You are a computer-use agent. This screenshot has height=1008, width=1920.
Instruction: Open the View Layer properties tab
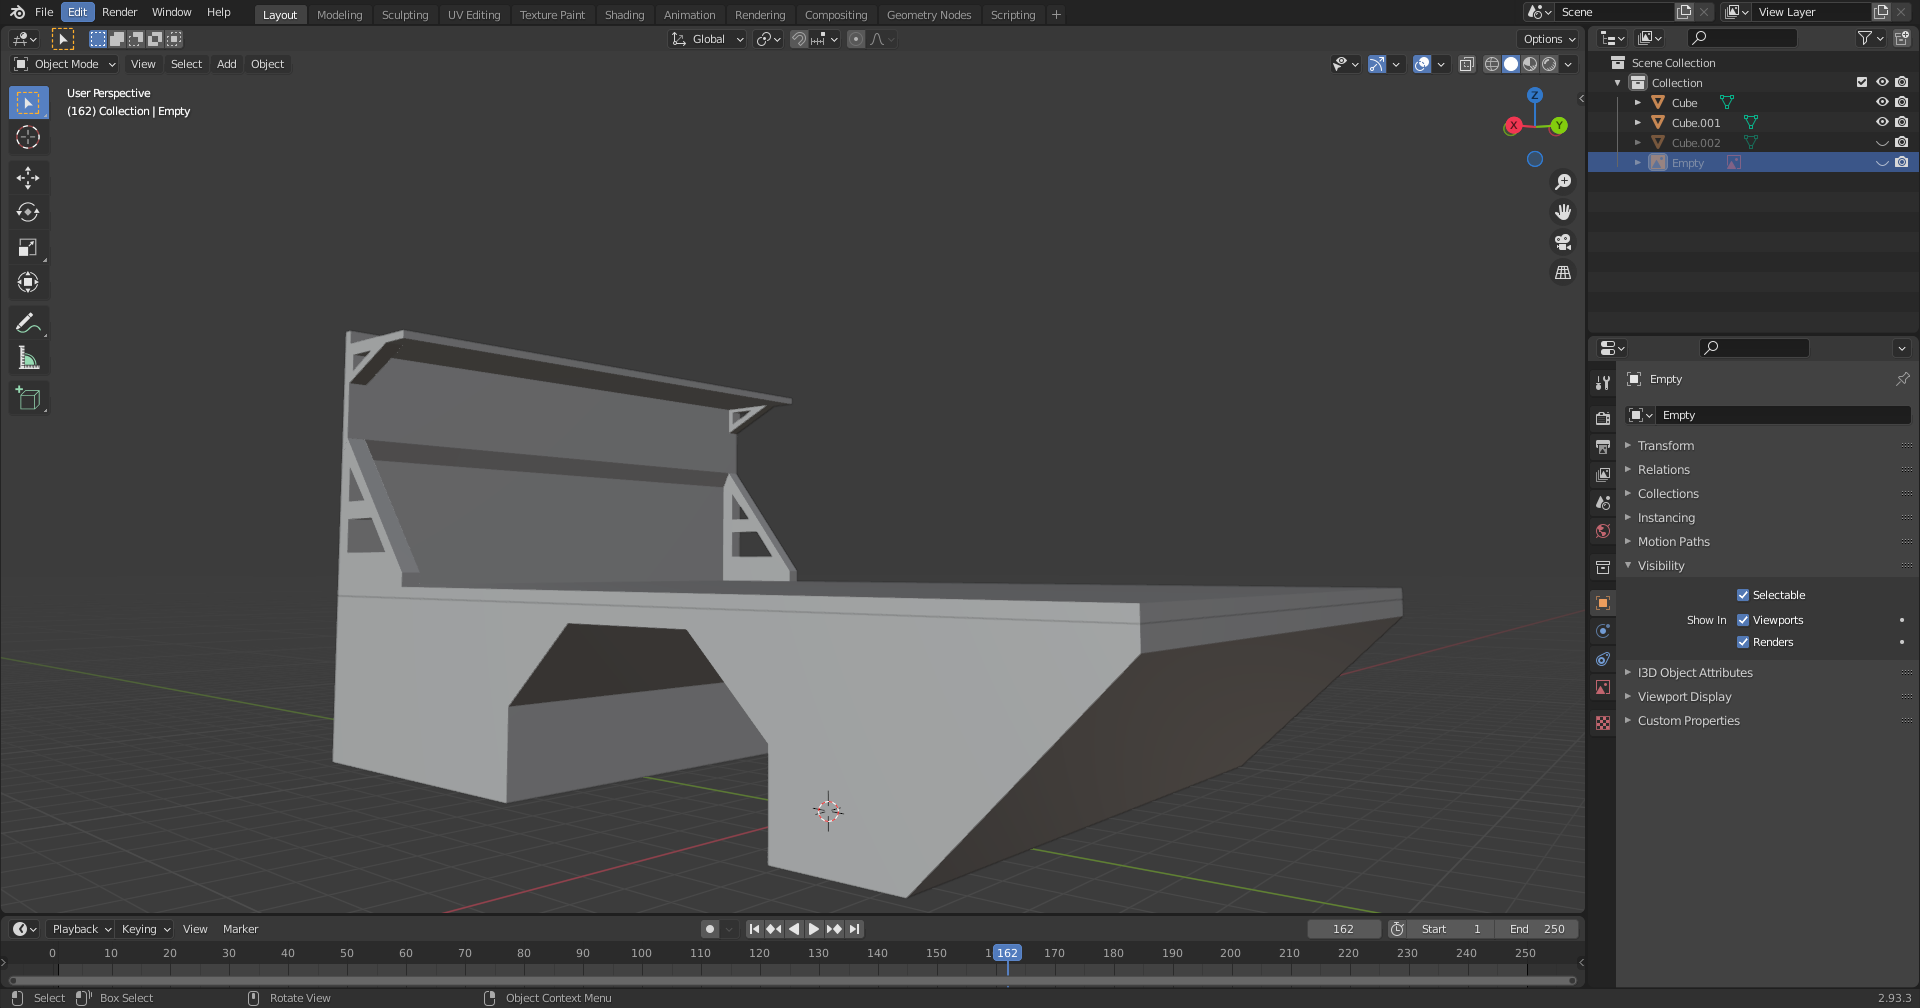[1603, 474]
